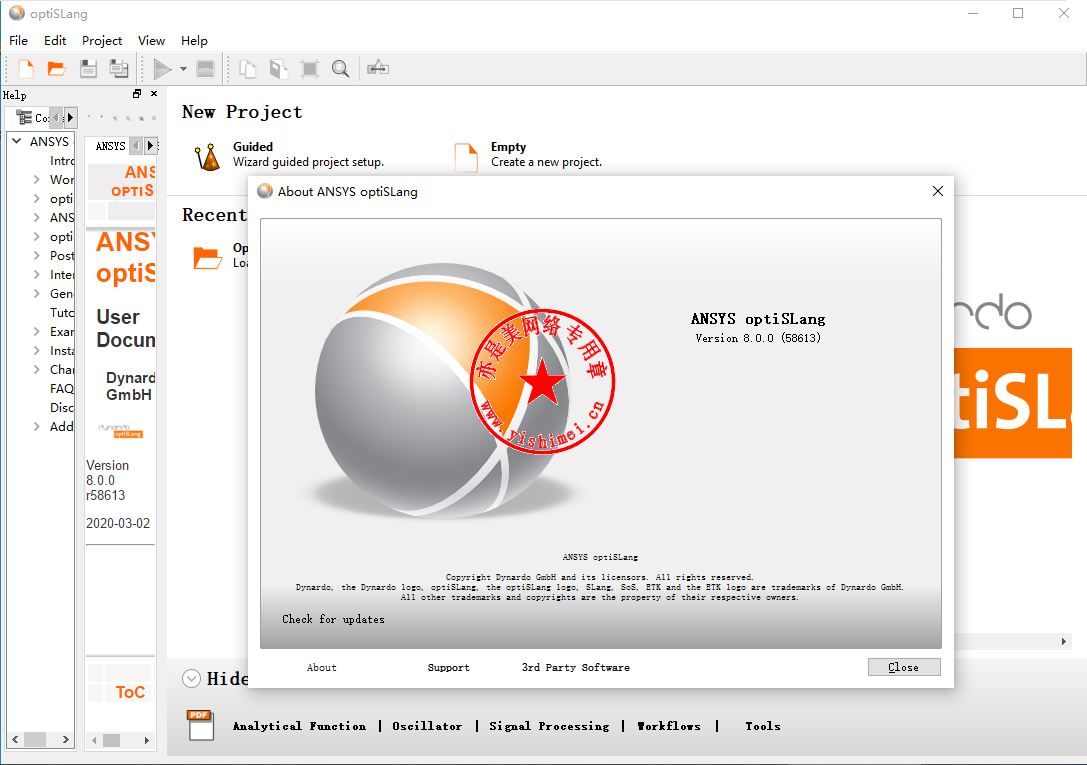Expand the 'Post' help tree node
This screenshot has width=1087, height=765.
point(36,256)
